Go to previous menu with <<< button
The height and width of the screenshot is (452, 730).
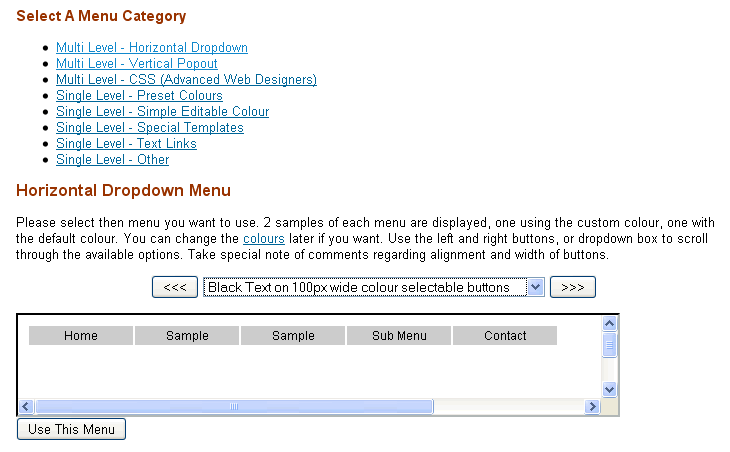[x=175, y=287]
